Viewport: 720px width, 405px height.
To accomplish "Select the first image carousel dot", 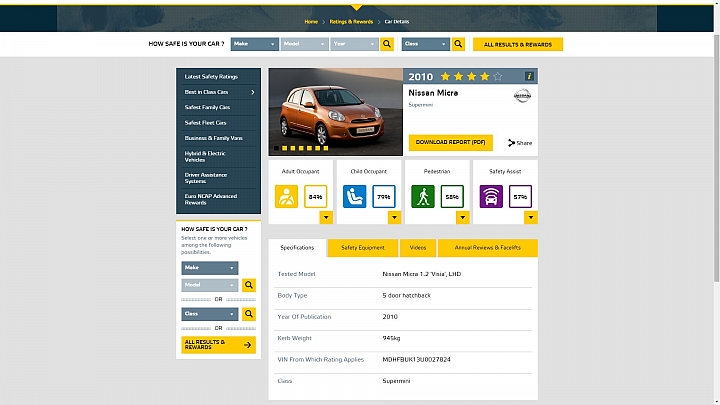I will pyautogui.click(x=276, y=148).
